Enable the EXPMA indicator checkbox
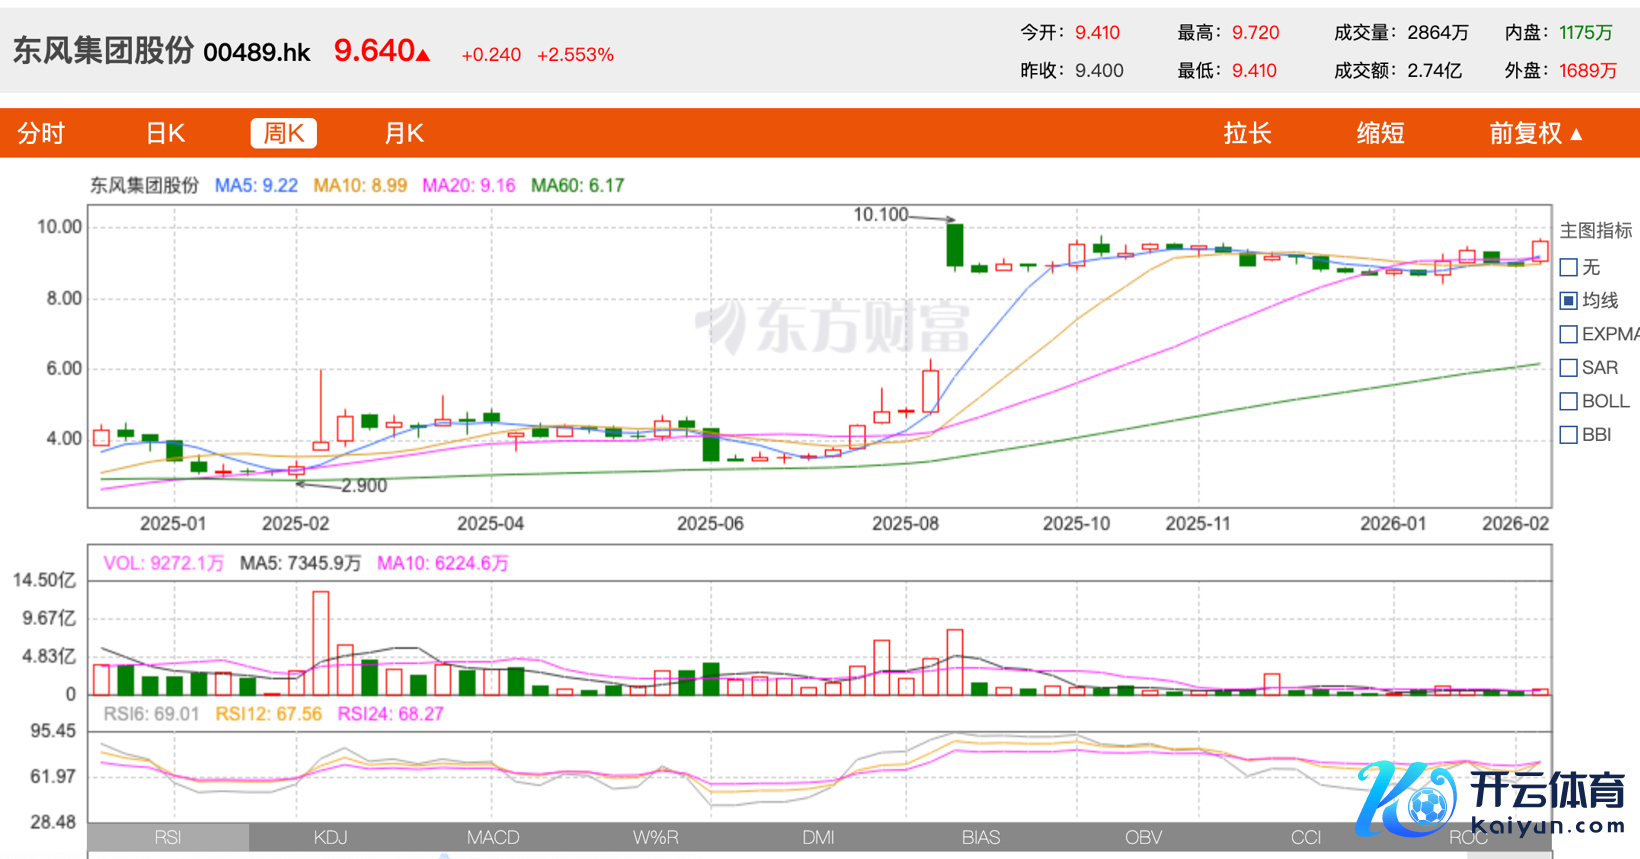This screenshot has width=1640, height=859. 1569,334
